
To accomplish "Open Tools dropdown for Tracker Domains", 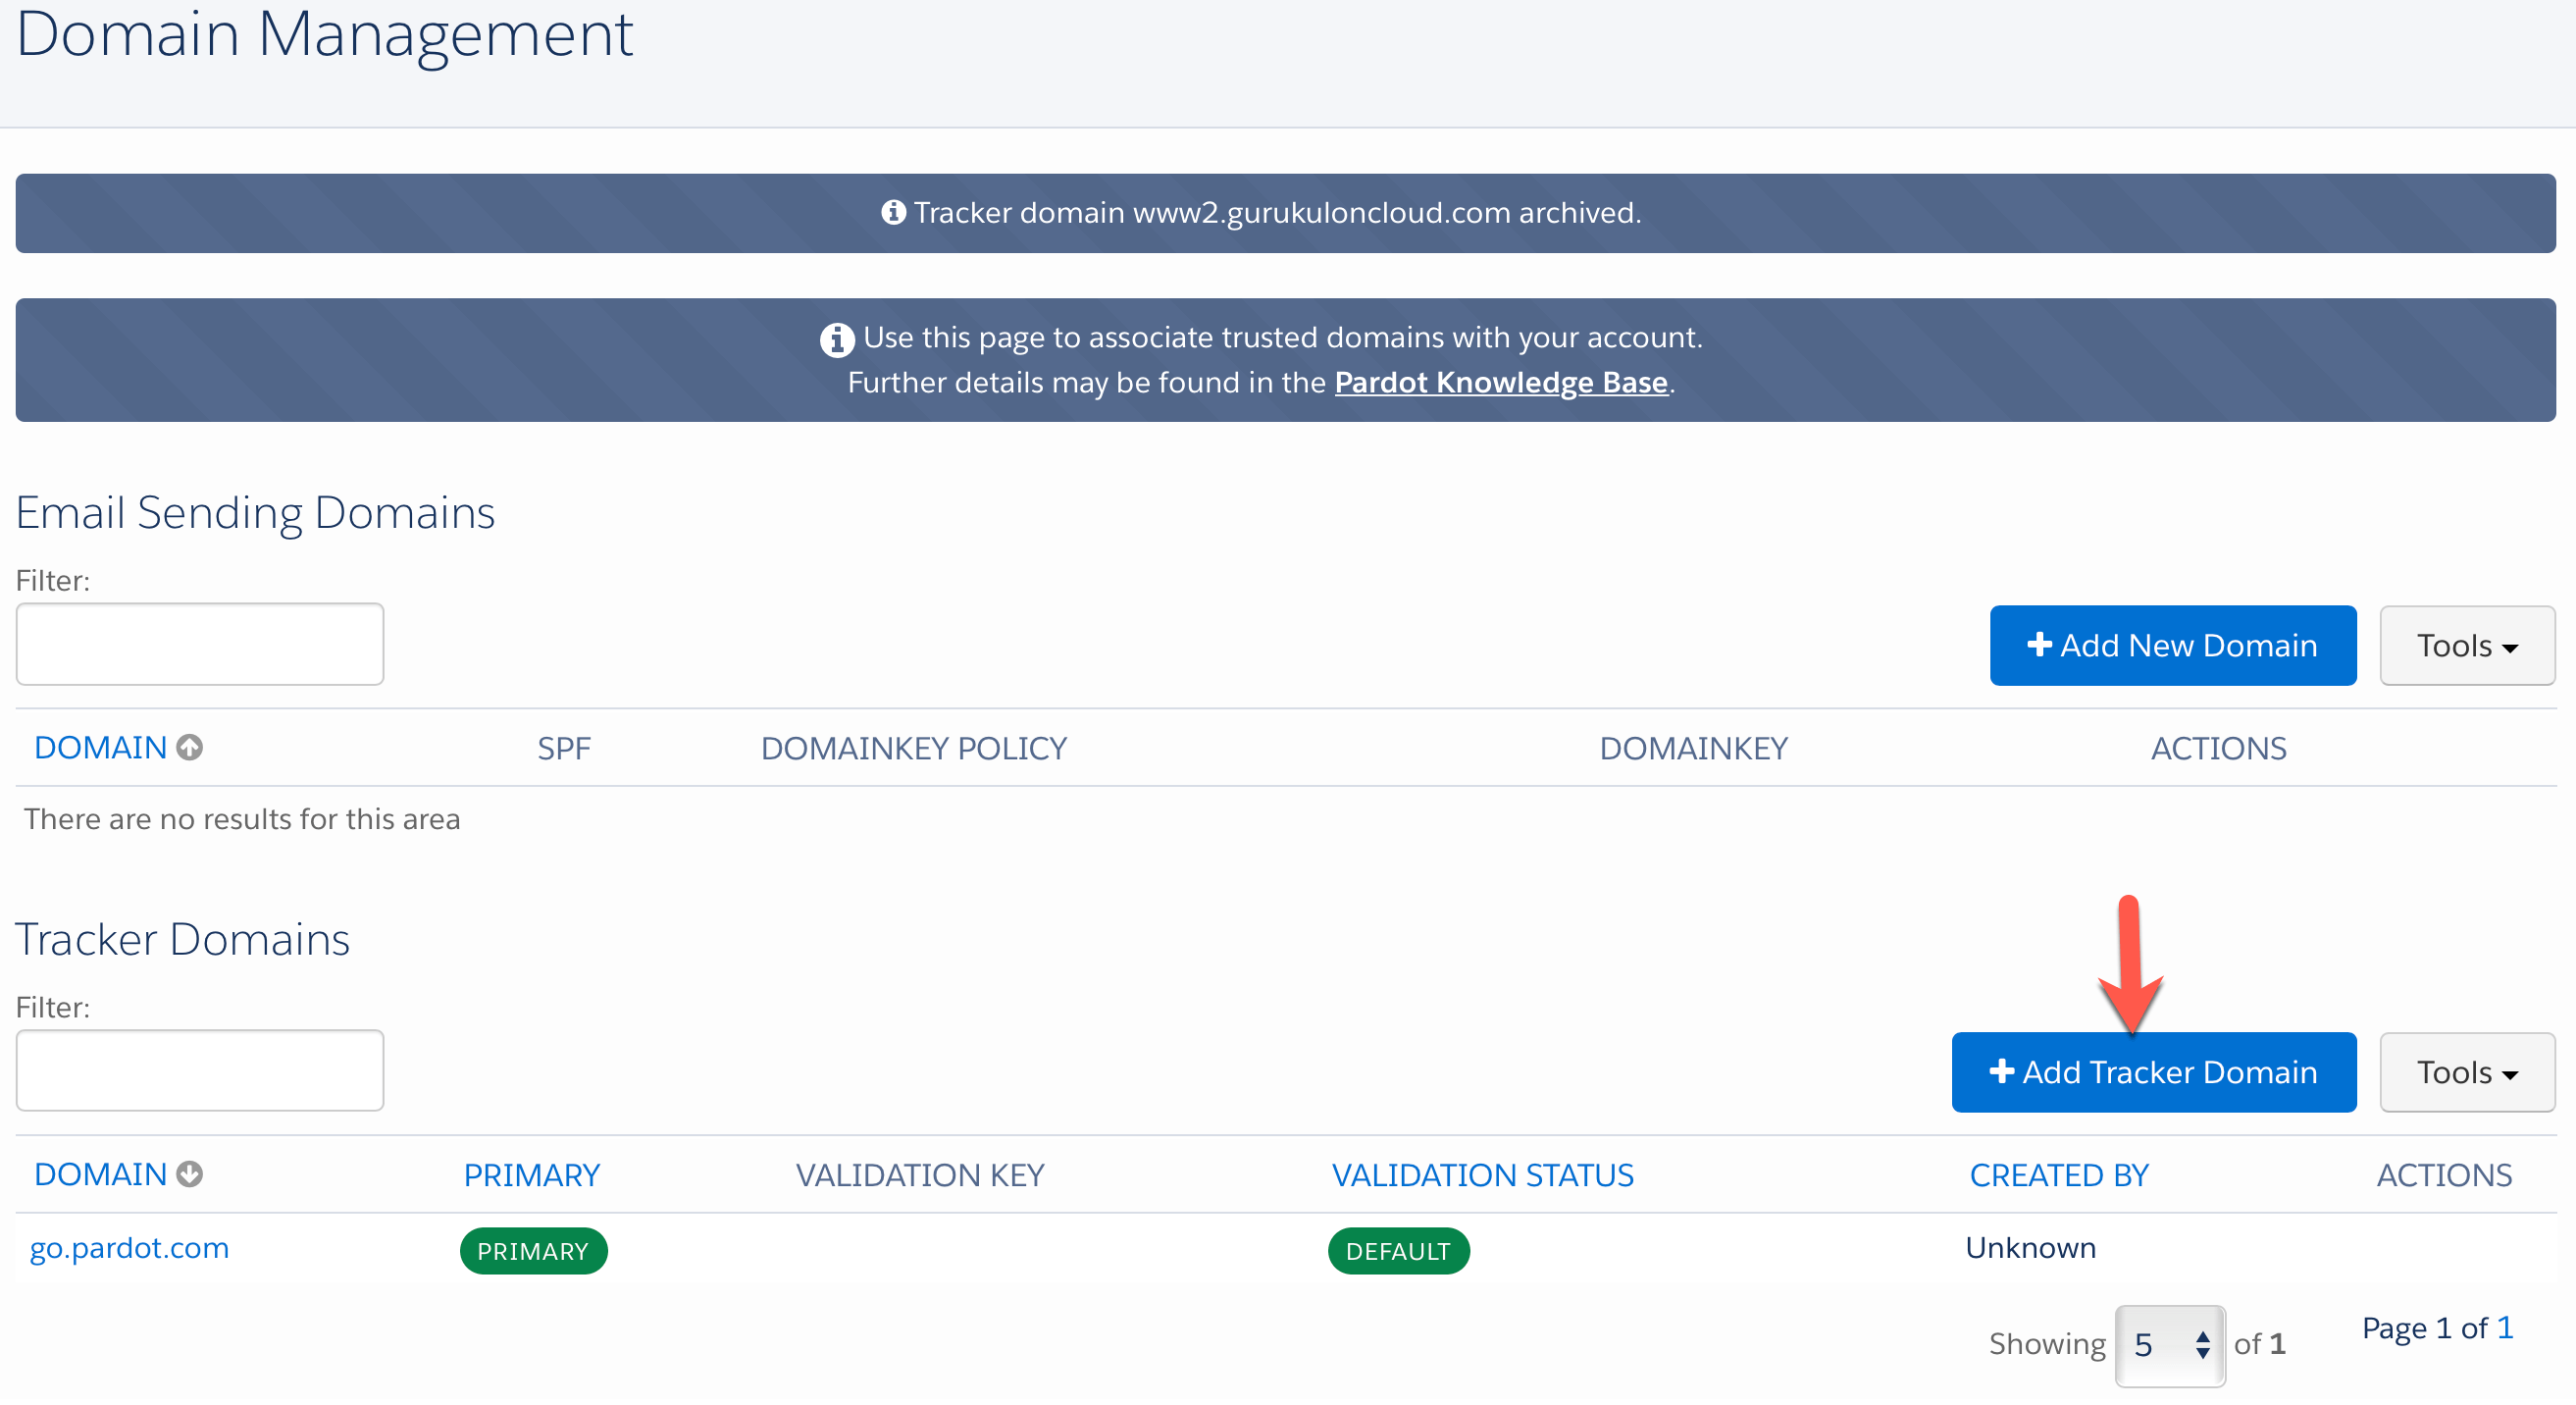I will click(2466, 1072).
